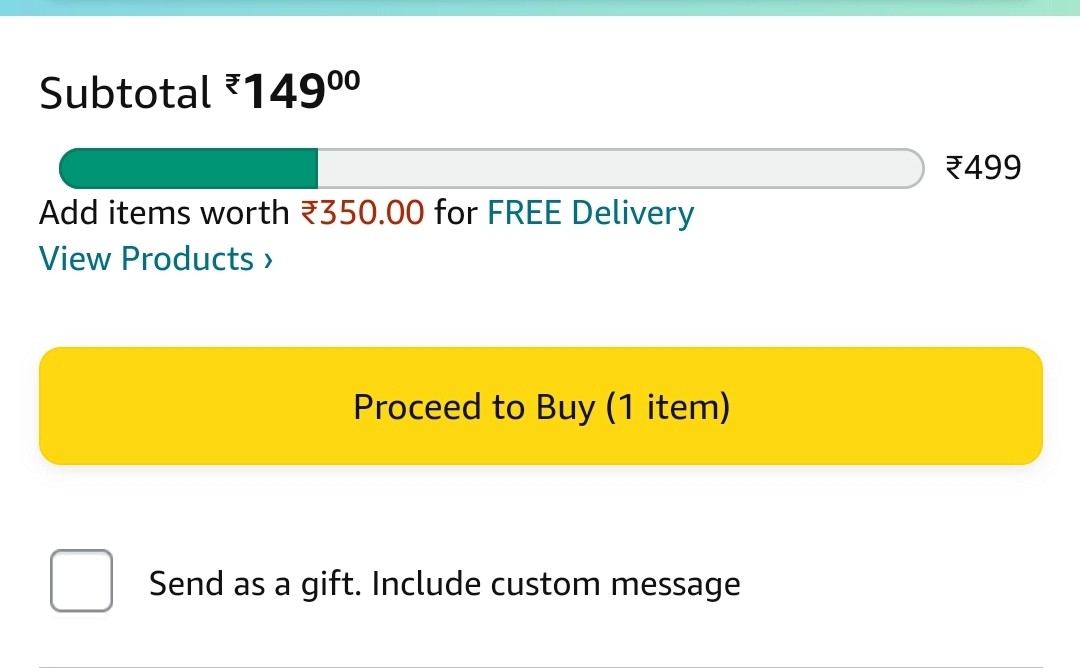The width and height of the screenshot is (1080, 668).
Task: Click the rounded right end of progress bar
Action: [x=910, y=168]
